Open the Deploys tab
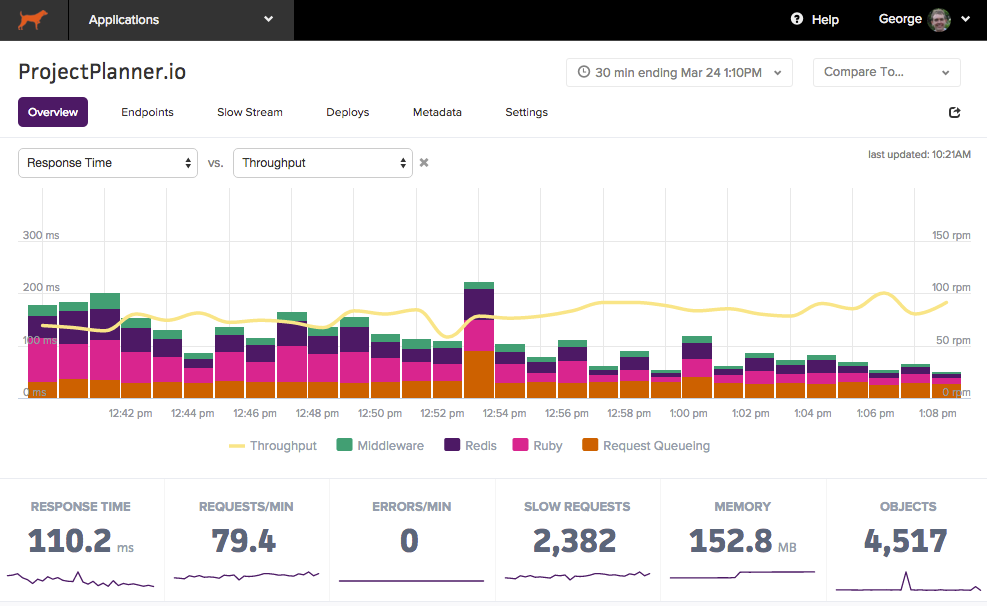The width and height of the screenshot is (987, 606). [347, 112]
